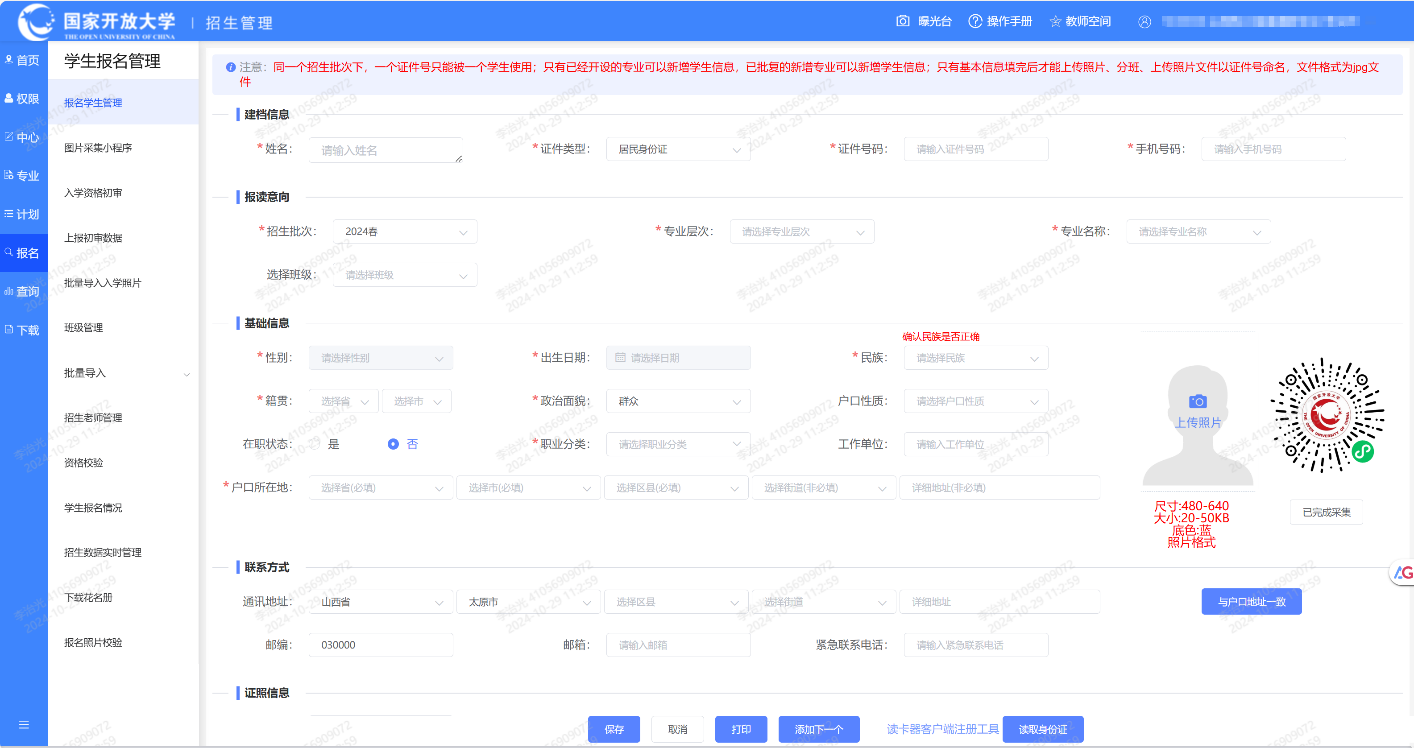Open 入学资格初审 menu item
Image resolution: width=1414 pixels, height=748 pixels.
click(x=93, y=193)
